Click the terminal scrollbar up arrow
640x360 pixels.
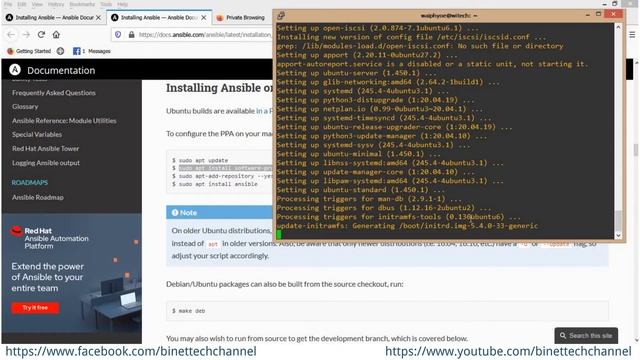[x=618, y=27]
